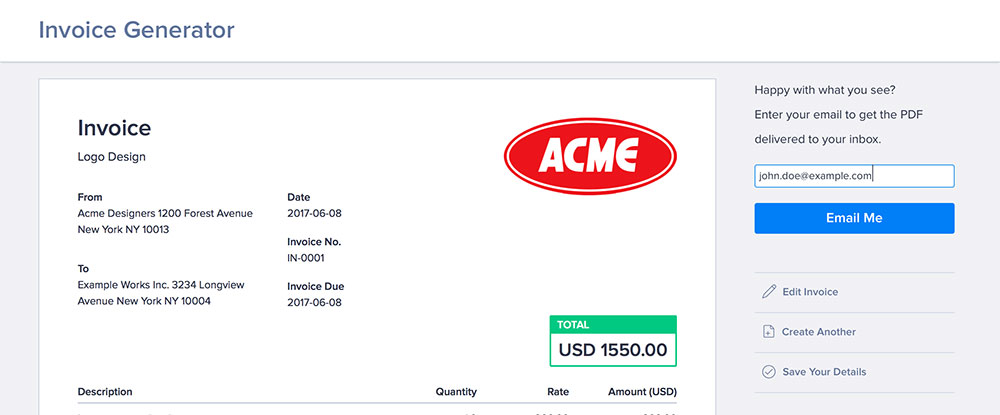1000x415 pixels.
Task: Select the Acme Designers sender address text
Action: pyautogui.click(x=165, y=221)
